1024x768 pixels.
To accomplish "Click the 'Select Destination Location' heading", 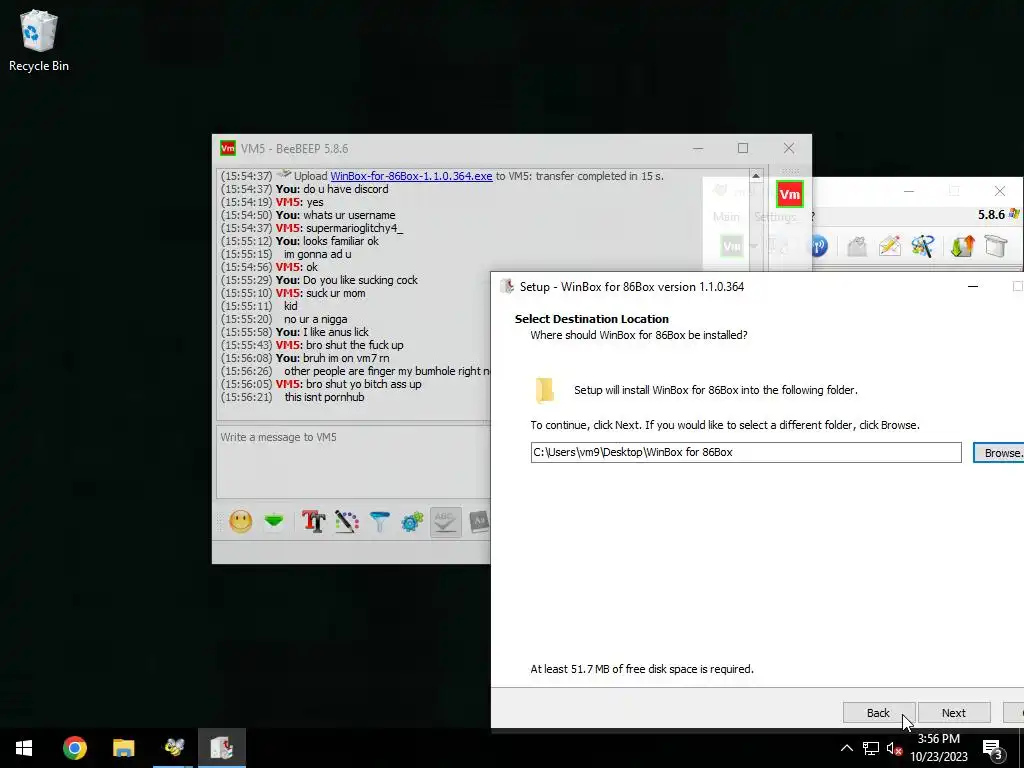I will coord(592,319).
